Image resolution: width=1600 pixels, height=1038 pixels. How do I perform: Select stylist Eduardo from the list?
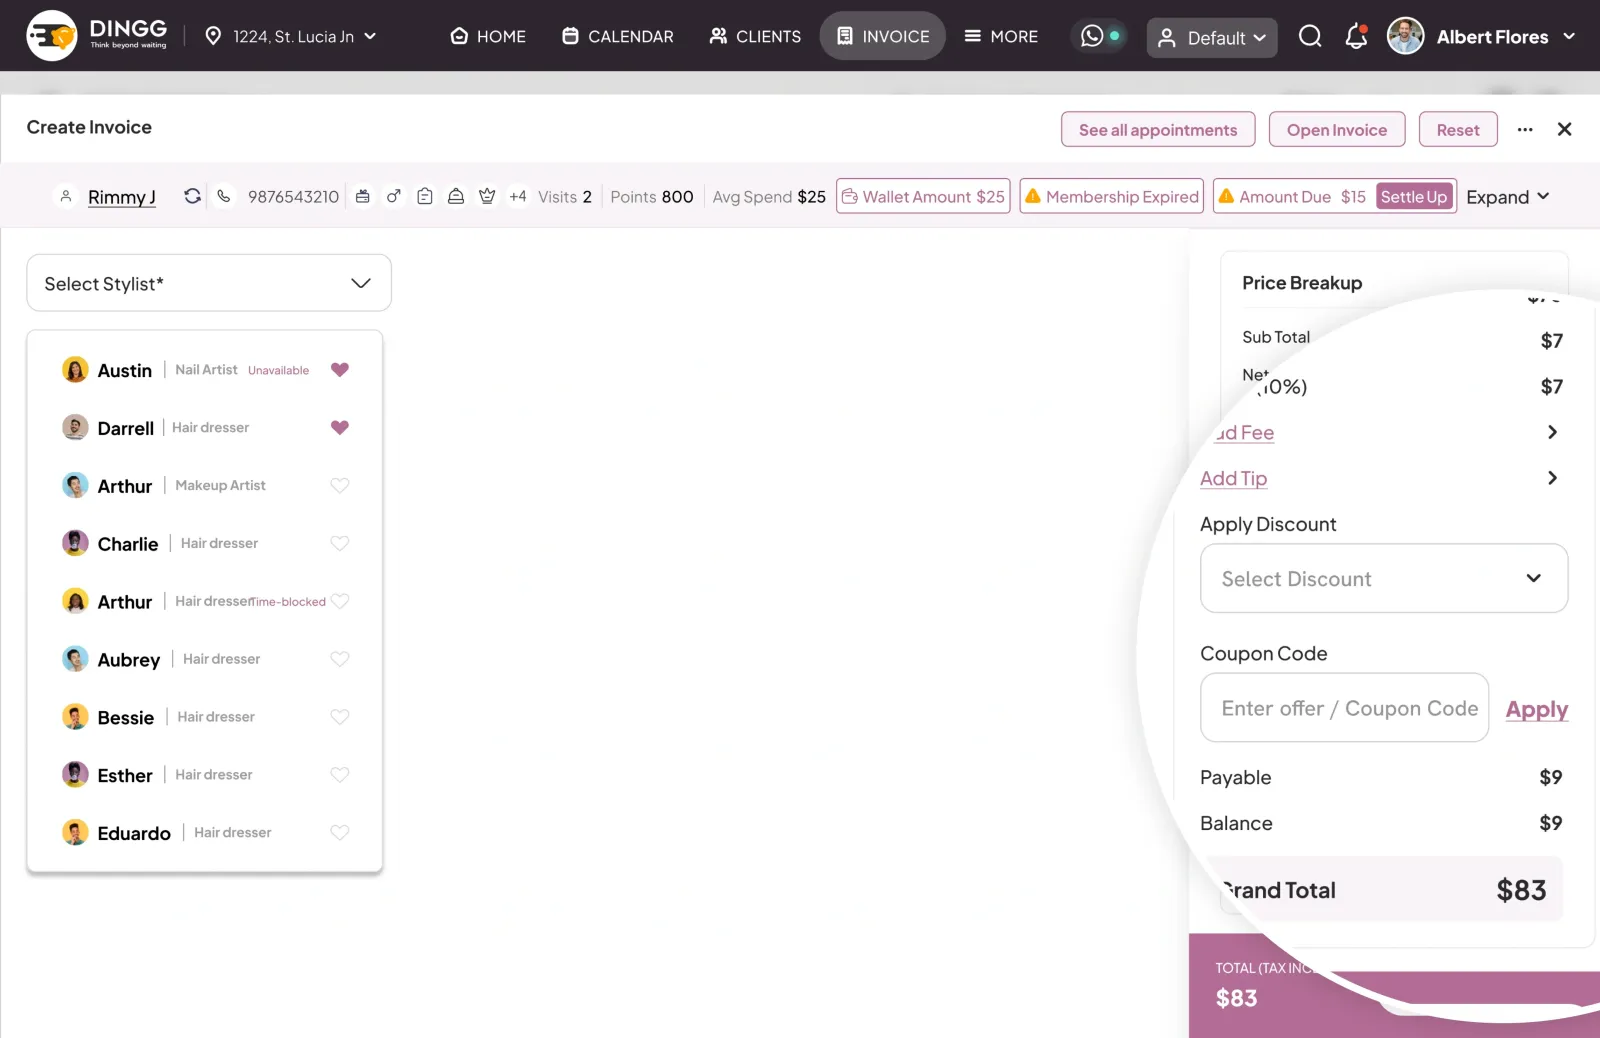[205, 833]
